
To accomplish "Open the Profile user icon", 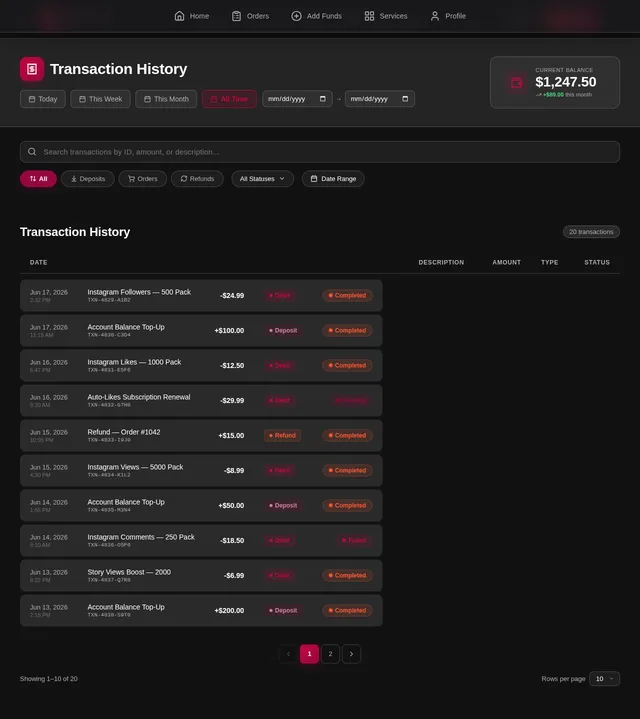I will coord(435,16).
